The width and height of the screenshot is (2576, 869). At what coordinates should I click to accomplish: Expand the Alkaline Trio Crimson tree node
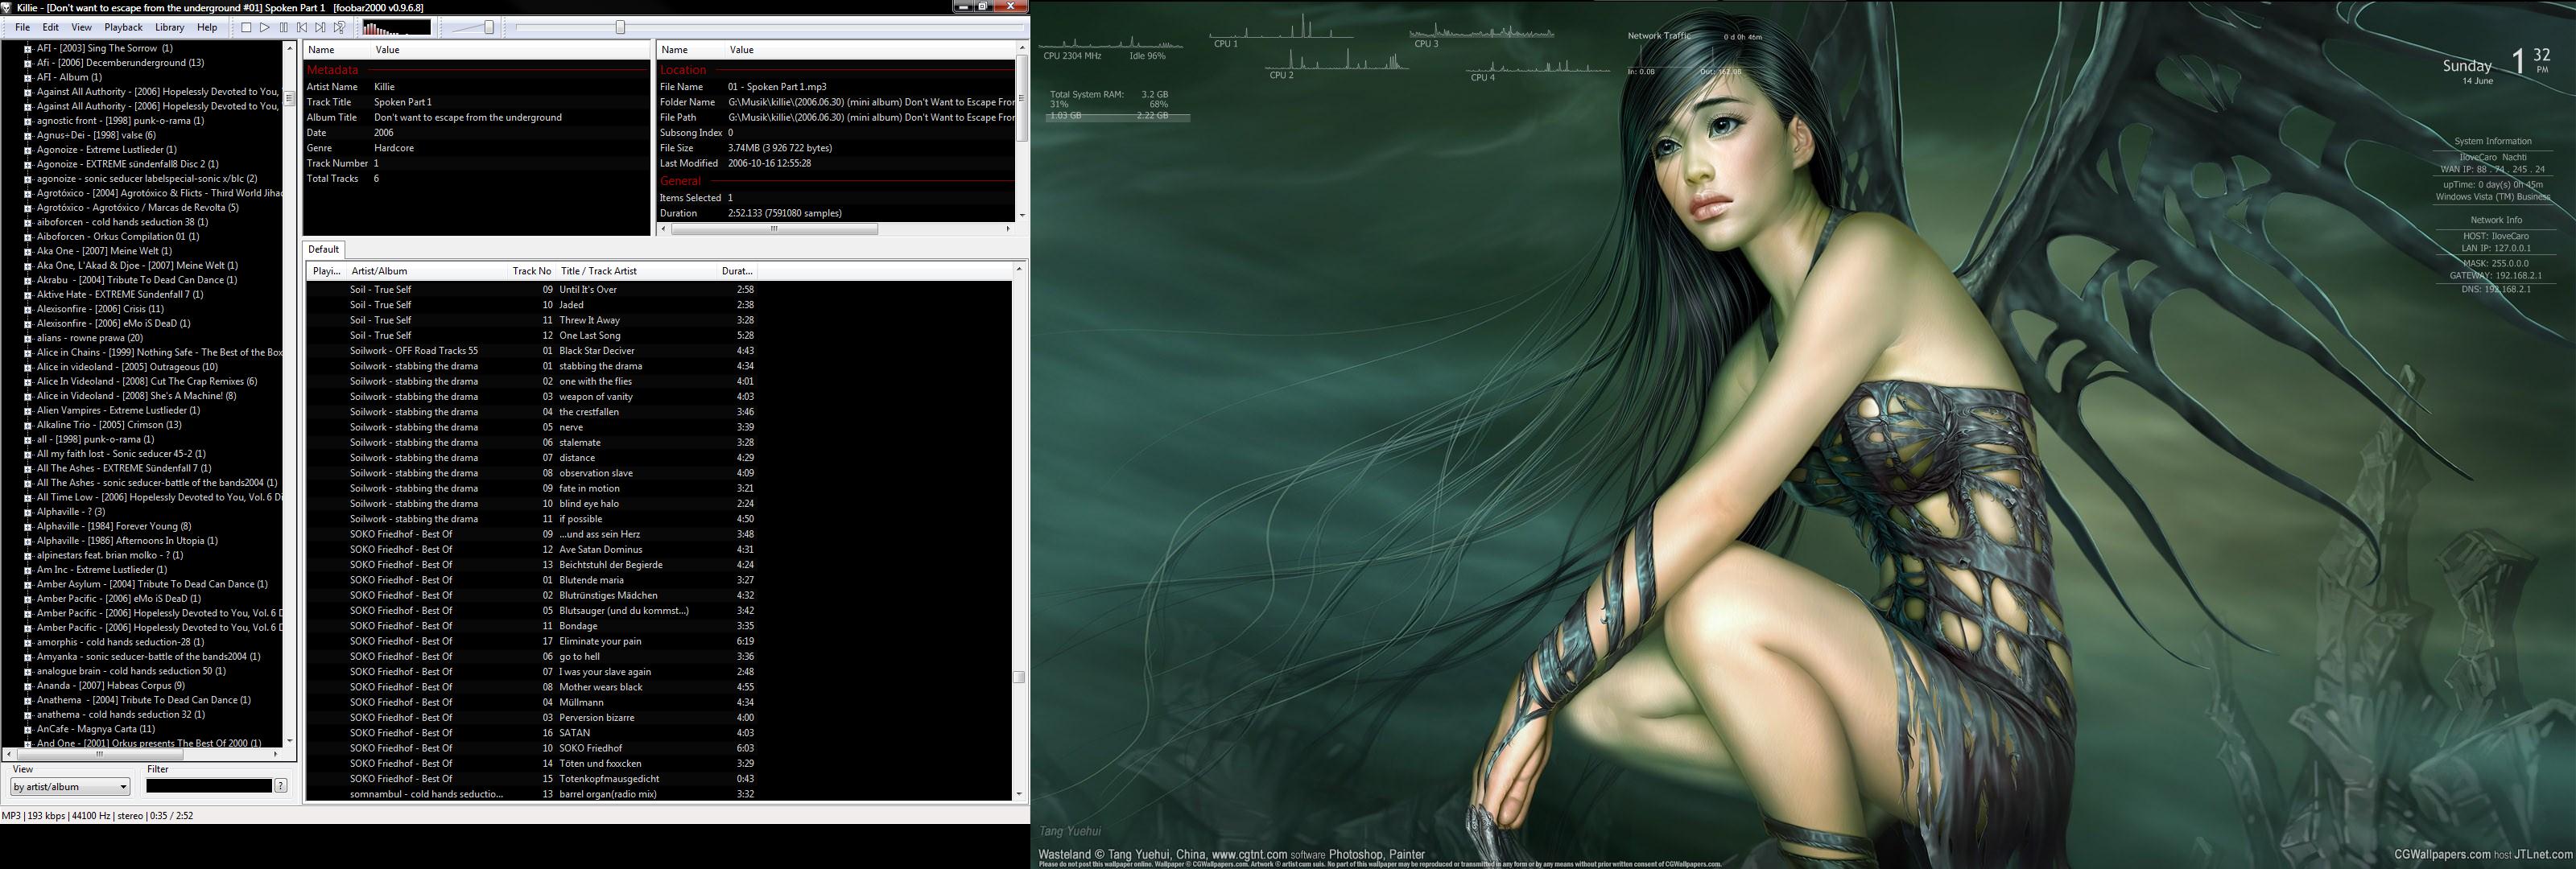point(28,425)
